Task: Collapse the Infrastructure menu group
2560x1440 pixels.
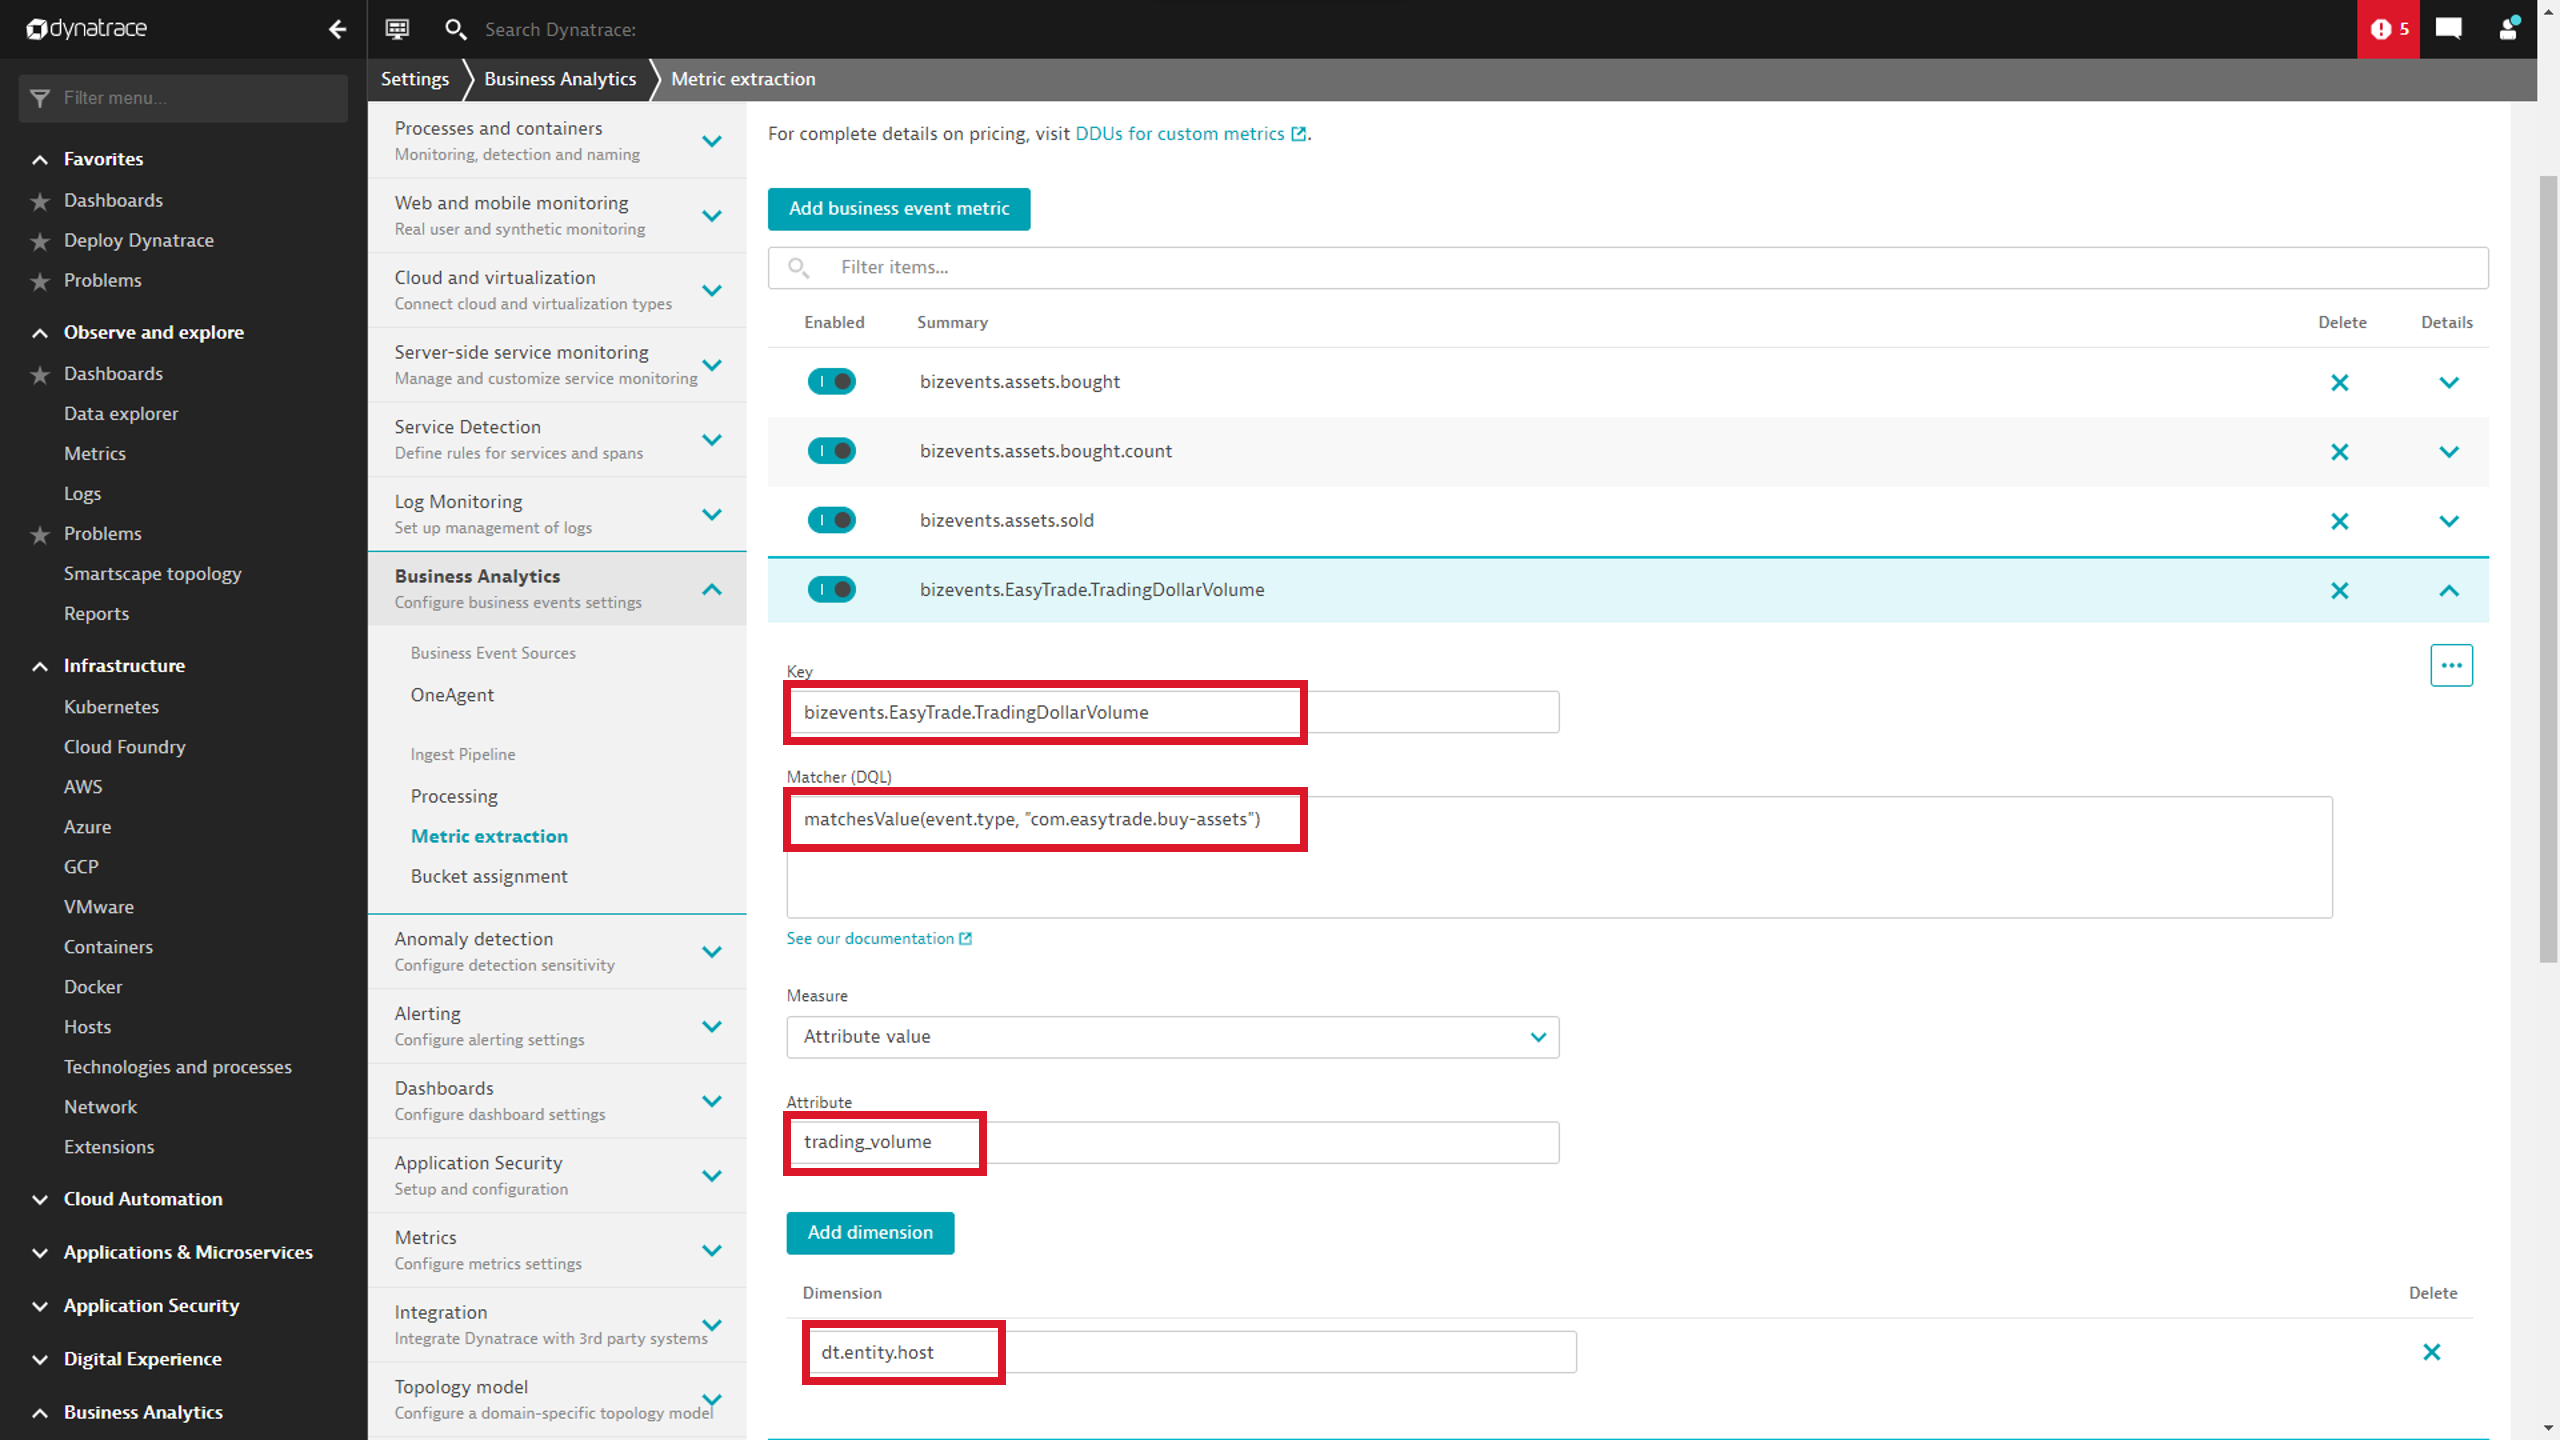Action: [x=124, y=666]
